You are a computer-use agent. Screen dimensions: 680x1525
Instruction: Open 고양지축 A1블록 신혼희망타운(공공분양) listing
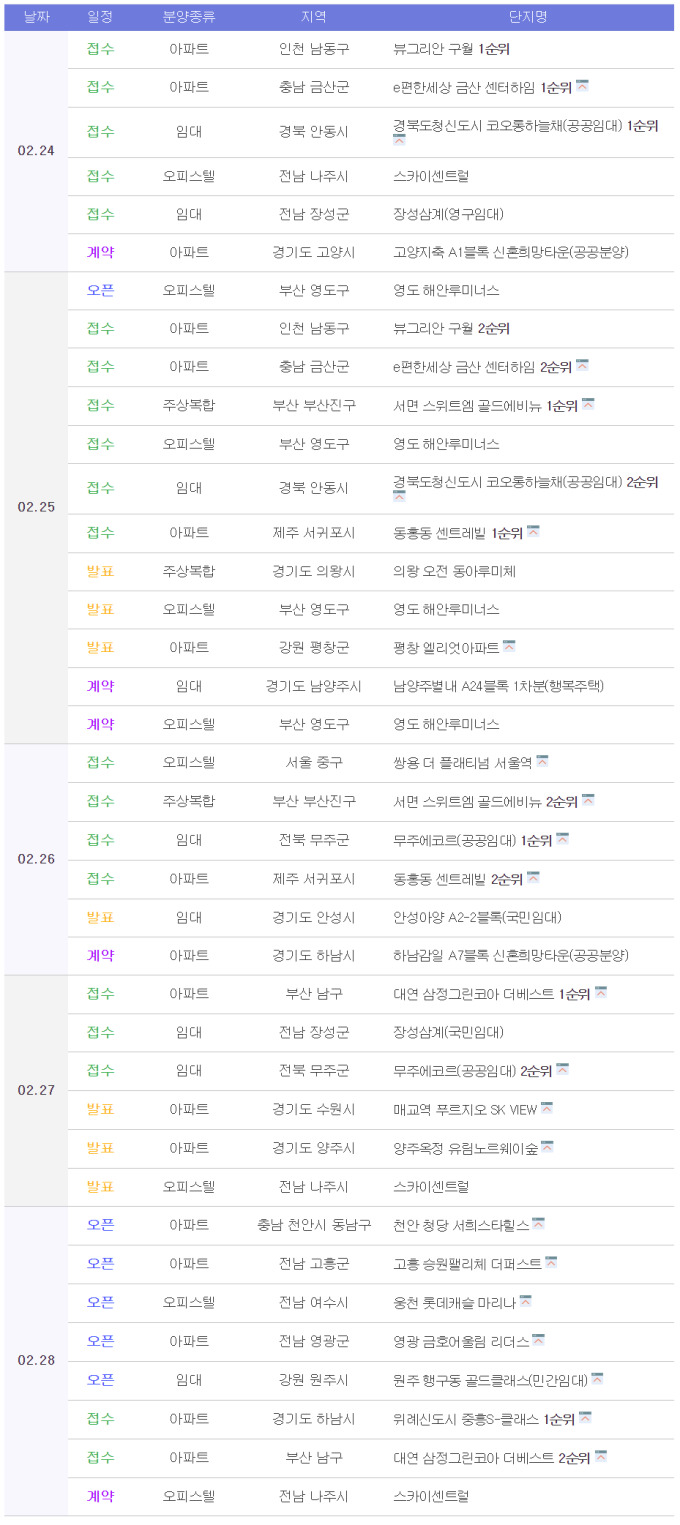click(x=511, y=252)
